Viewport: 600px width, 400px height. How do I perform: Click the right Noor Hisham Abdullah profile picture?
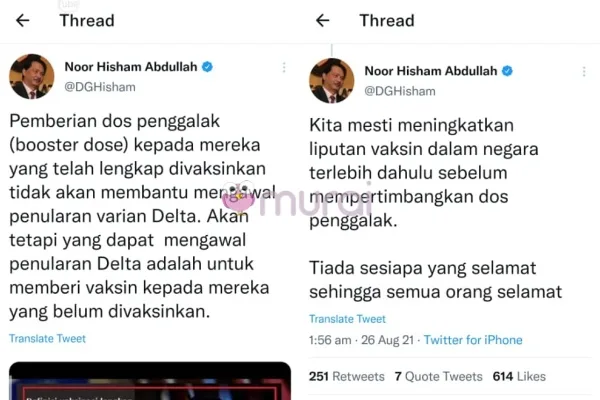click(332, 81)
